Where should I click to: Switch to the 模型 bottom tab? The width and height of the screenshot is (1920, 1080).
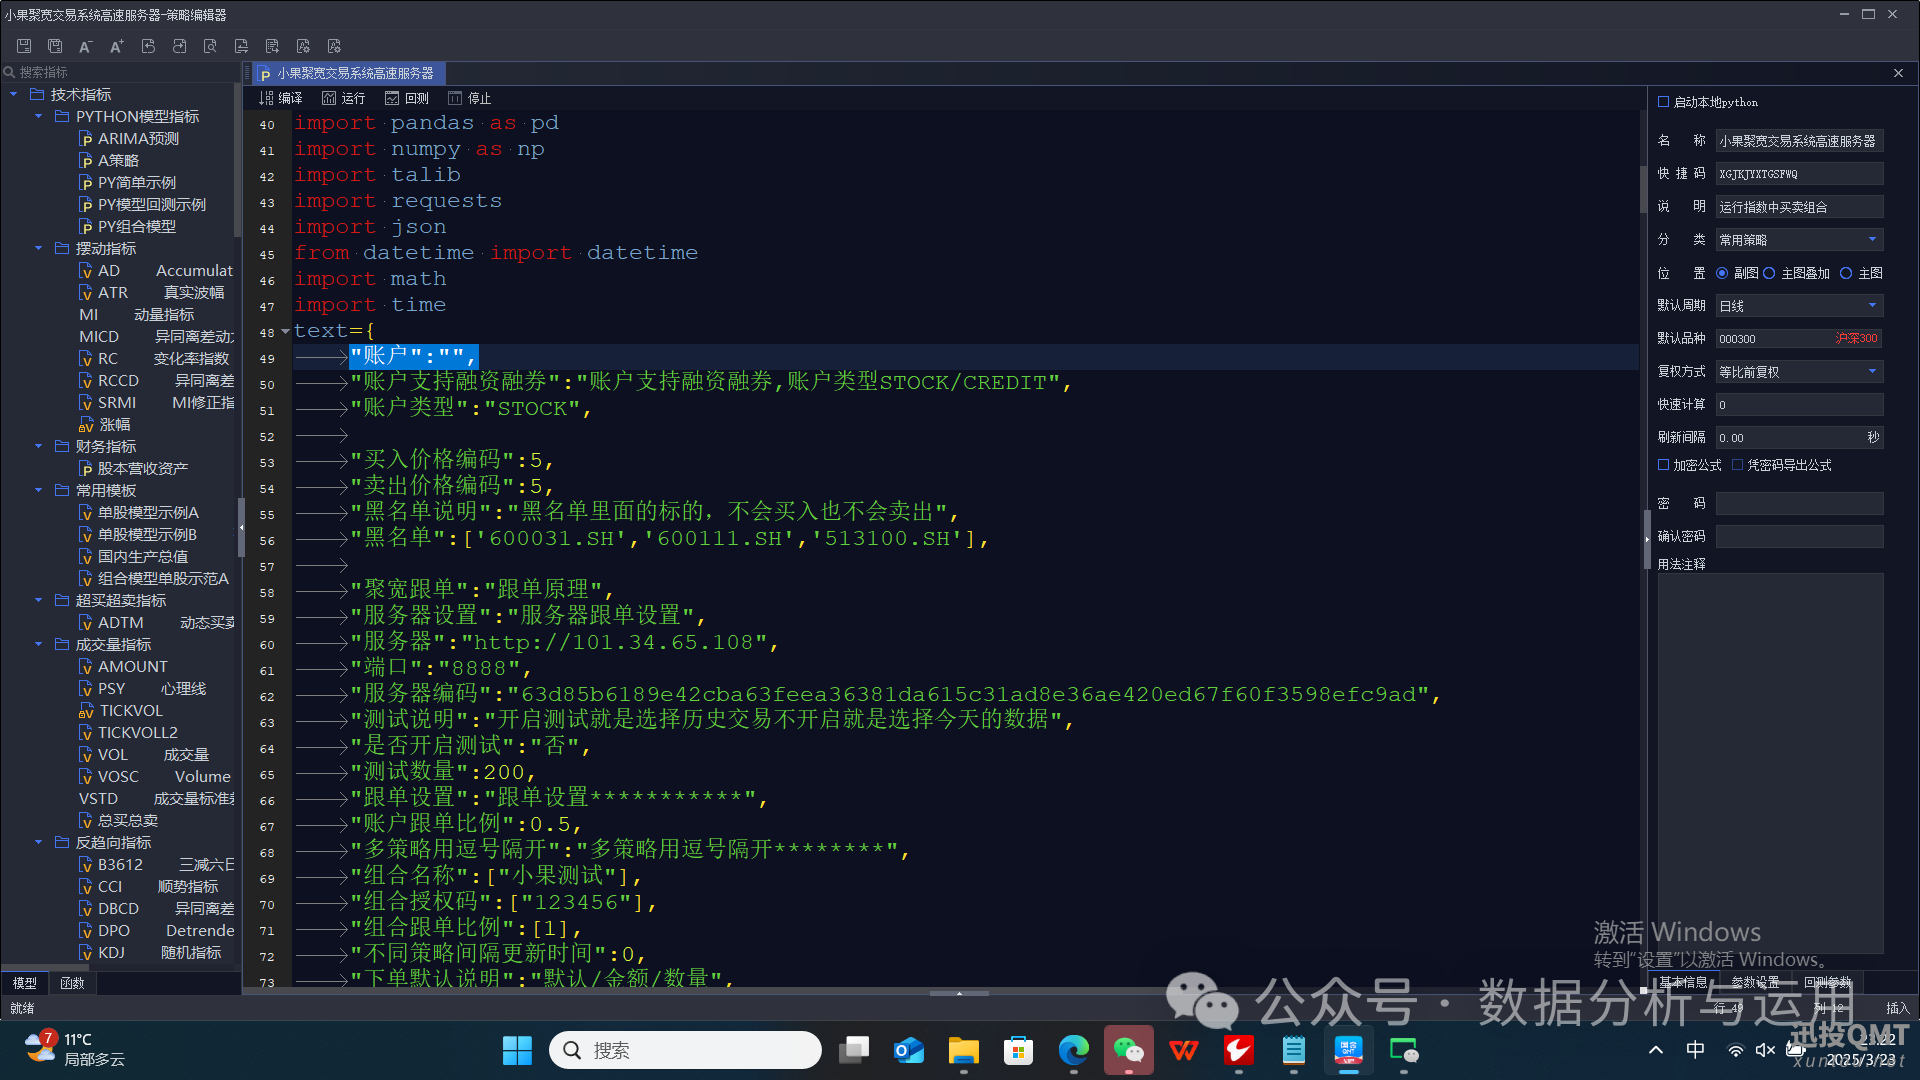click(25, 983)
